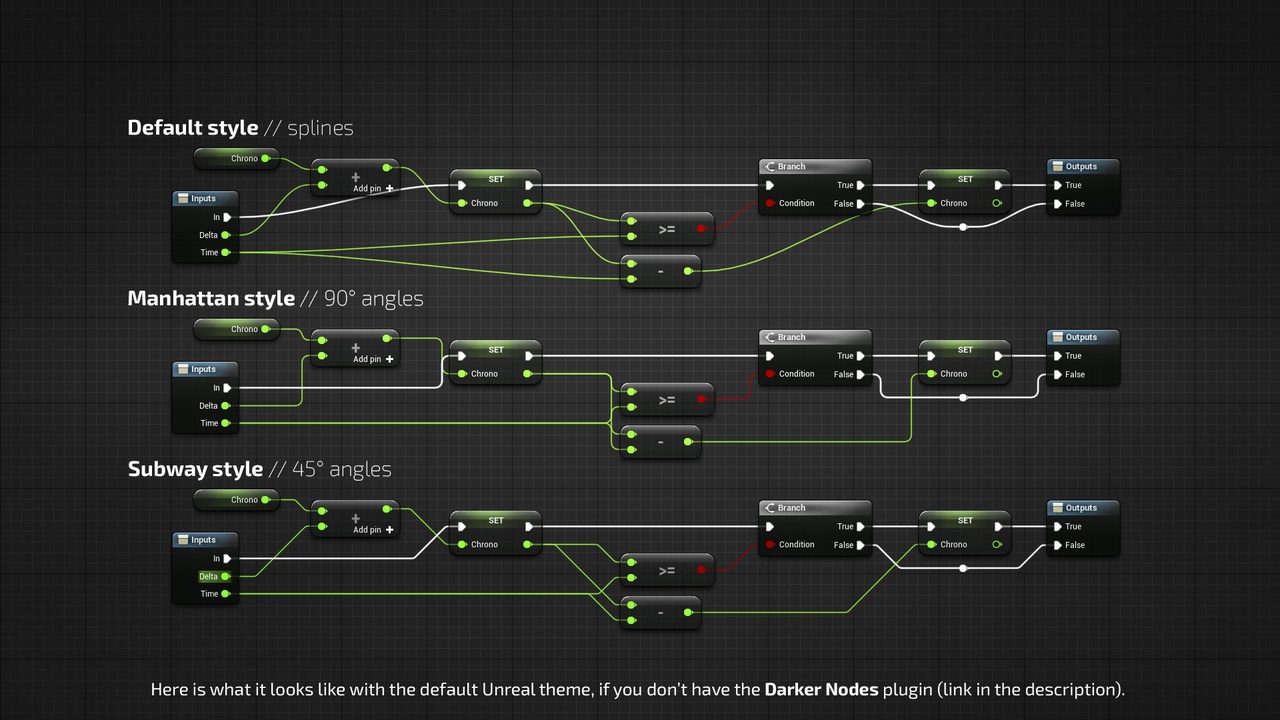1280x720 pixels.
Task: Click the bold Darker Nodes text in caption
Action: [821, 689]
